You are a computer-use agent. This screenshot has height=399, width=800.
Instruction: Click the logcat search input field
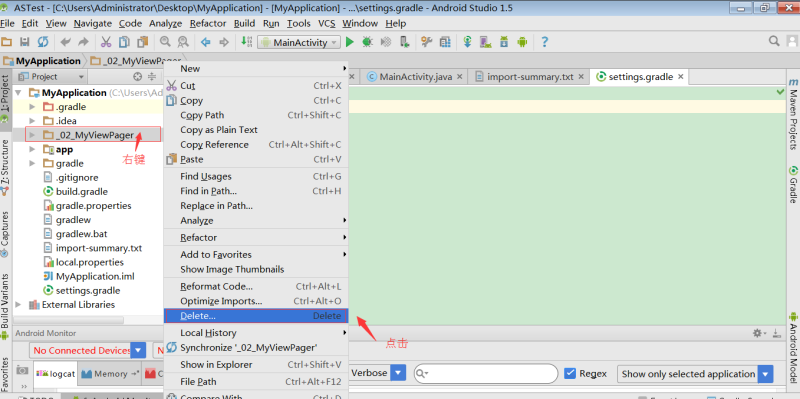tap(486, 373)
